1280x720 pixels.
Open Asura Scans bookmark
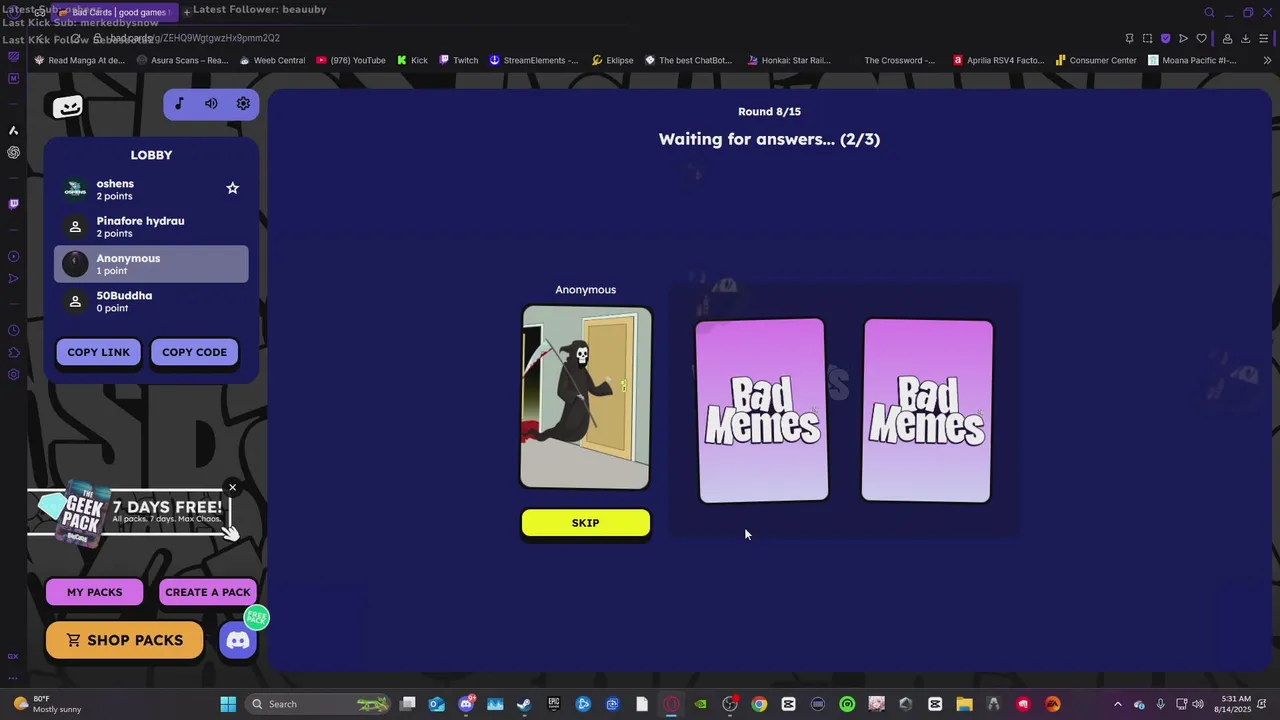183,60
